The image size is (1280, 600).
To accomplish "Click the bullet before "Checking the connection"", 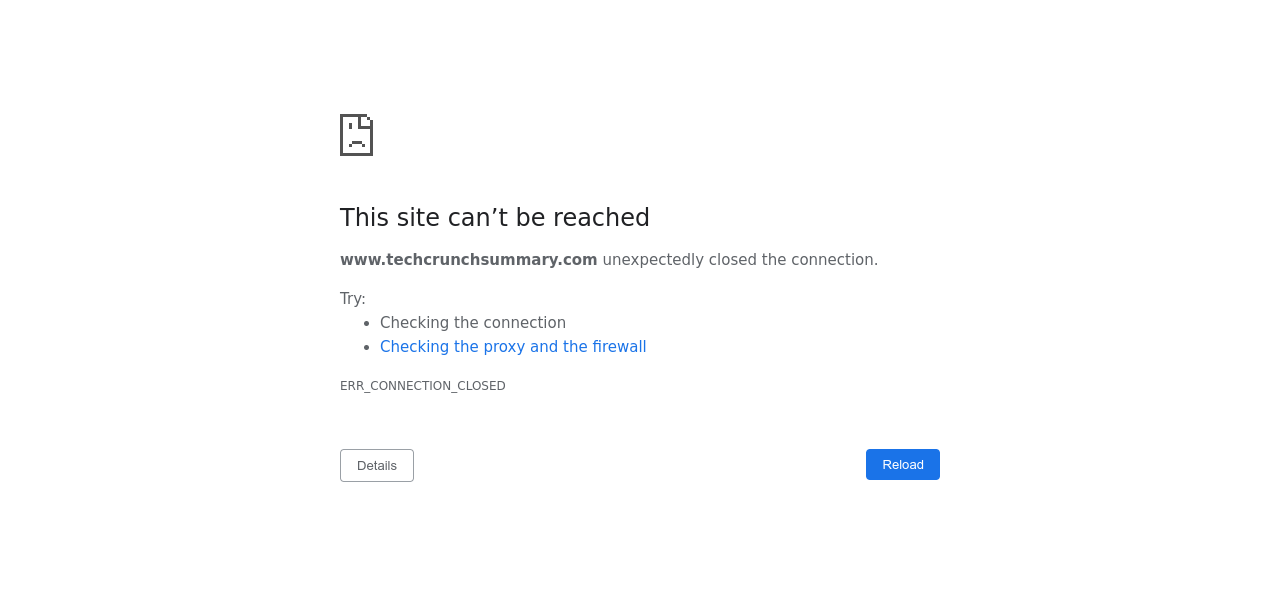I will pos(367,323).
